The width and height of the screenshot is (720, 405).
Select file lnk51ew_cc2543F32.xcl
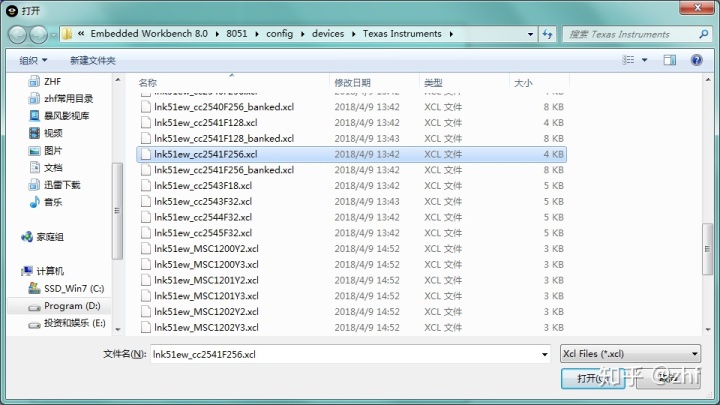click(x=352, y=202)
